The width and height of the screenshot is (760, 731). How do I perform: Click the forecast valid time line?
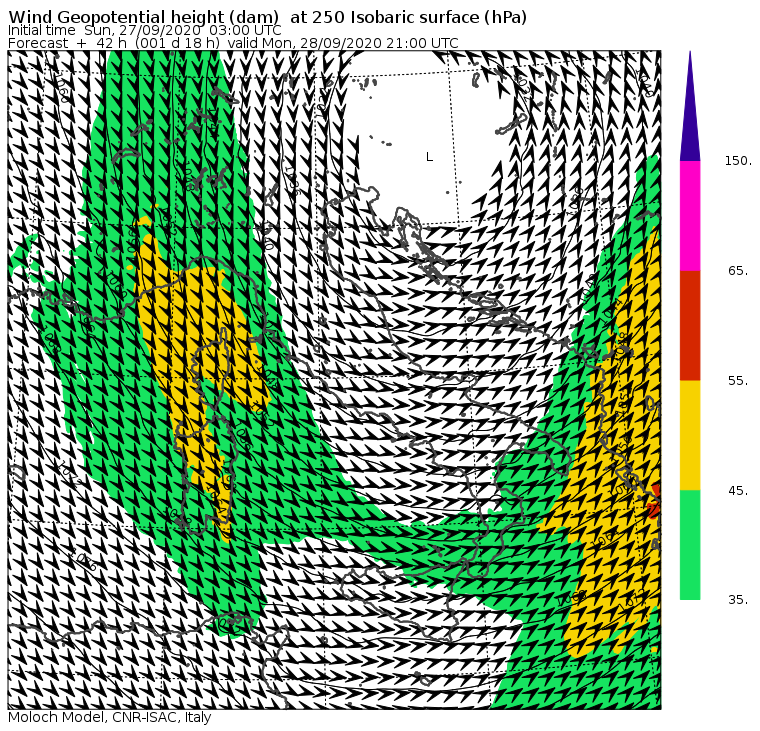coord(233,43)
